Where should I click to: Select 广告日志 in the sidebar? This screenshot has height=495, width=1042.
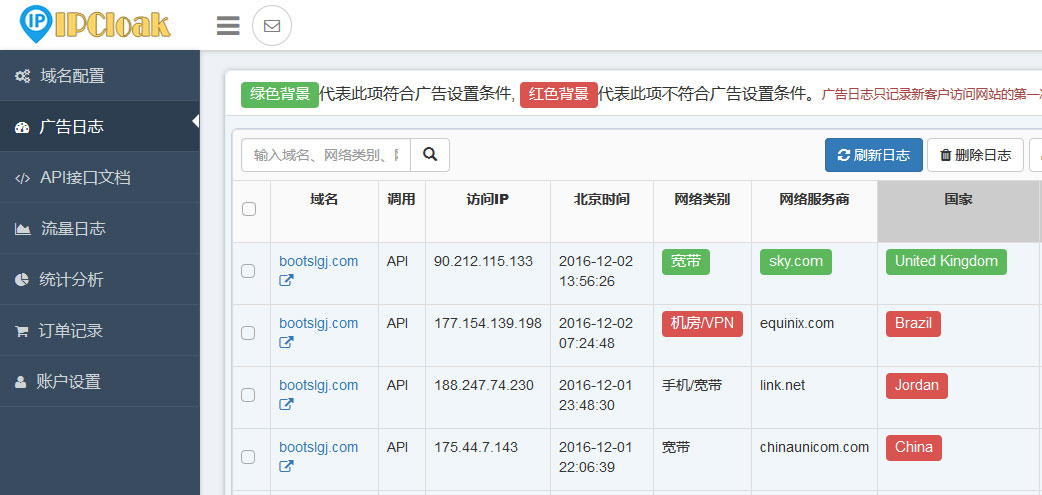point(100,127)
